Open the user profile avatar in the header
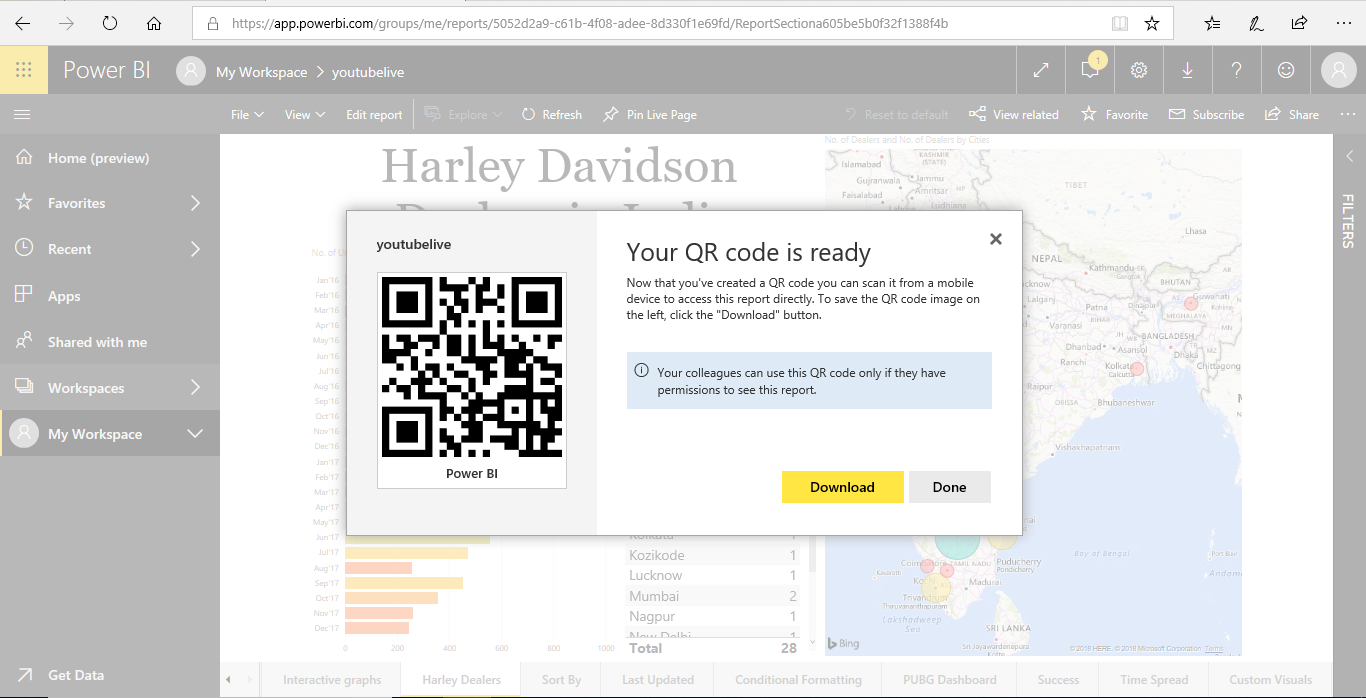The image size is (1366, 698). point(1338,70)
